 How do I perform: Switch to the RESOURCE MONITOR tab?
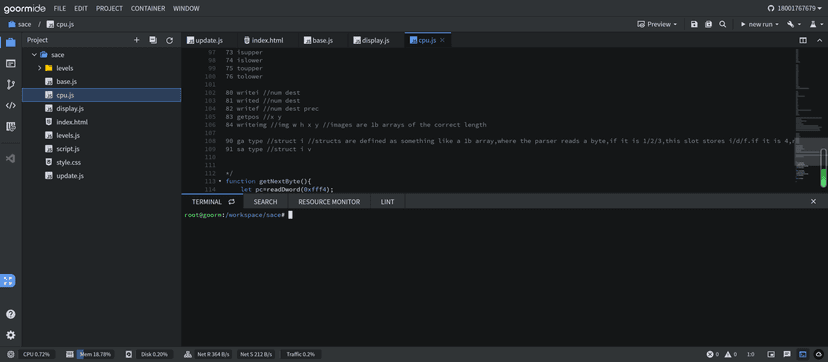coord(329,202)
